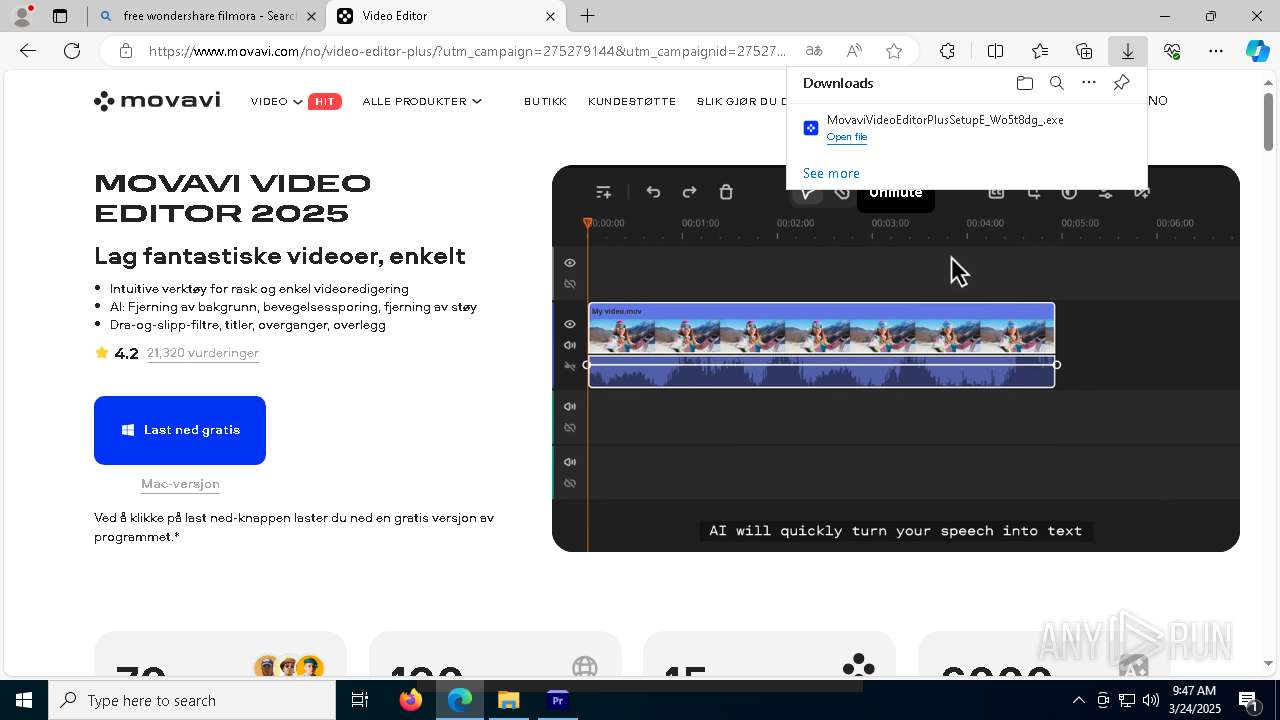Click the Mac-versjon link
1280x720 pixels.
(180, 484)
